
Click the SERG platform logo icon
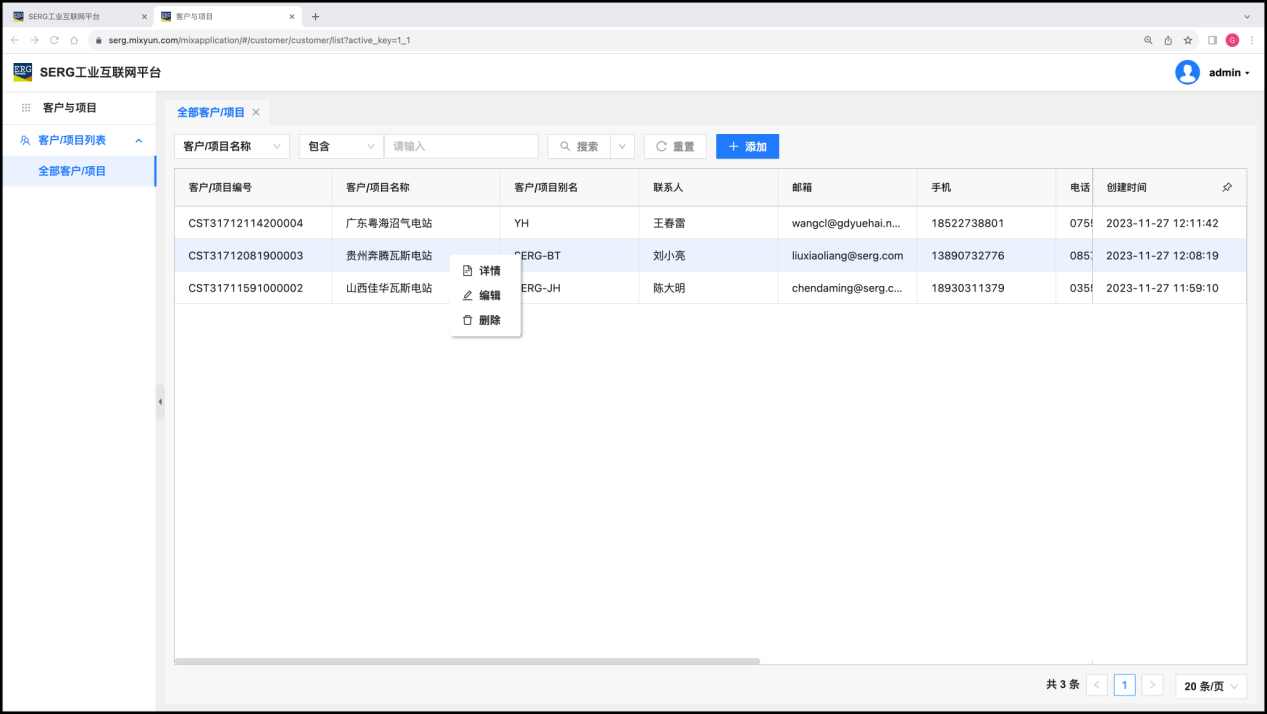pyautogui.click(x=22, y=72)
